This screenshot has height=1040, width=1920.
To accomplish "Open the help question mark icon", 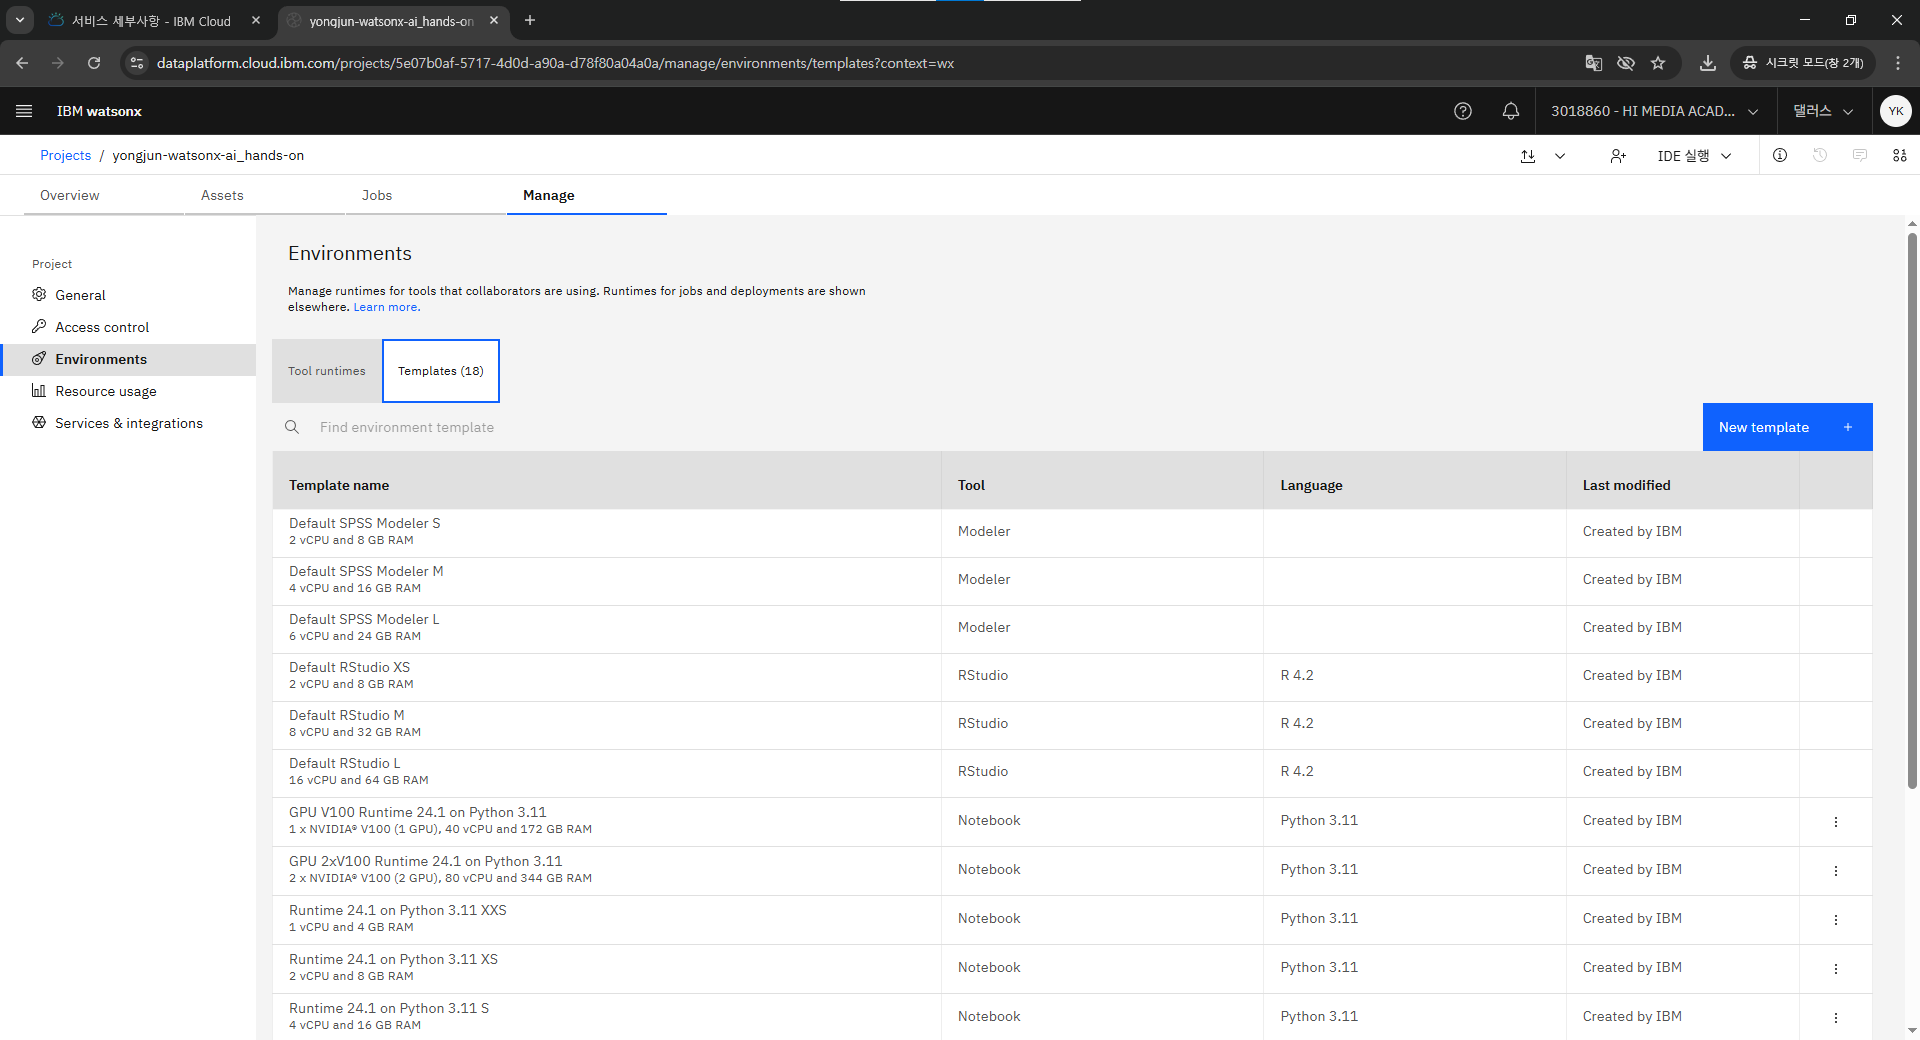I will (x=1463, y=111).
